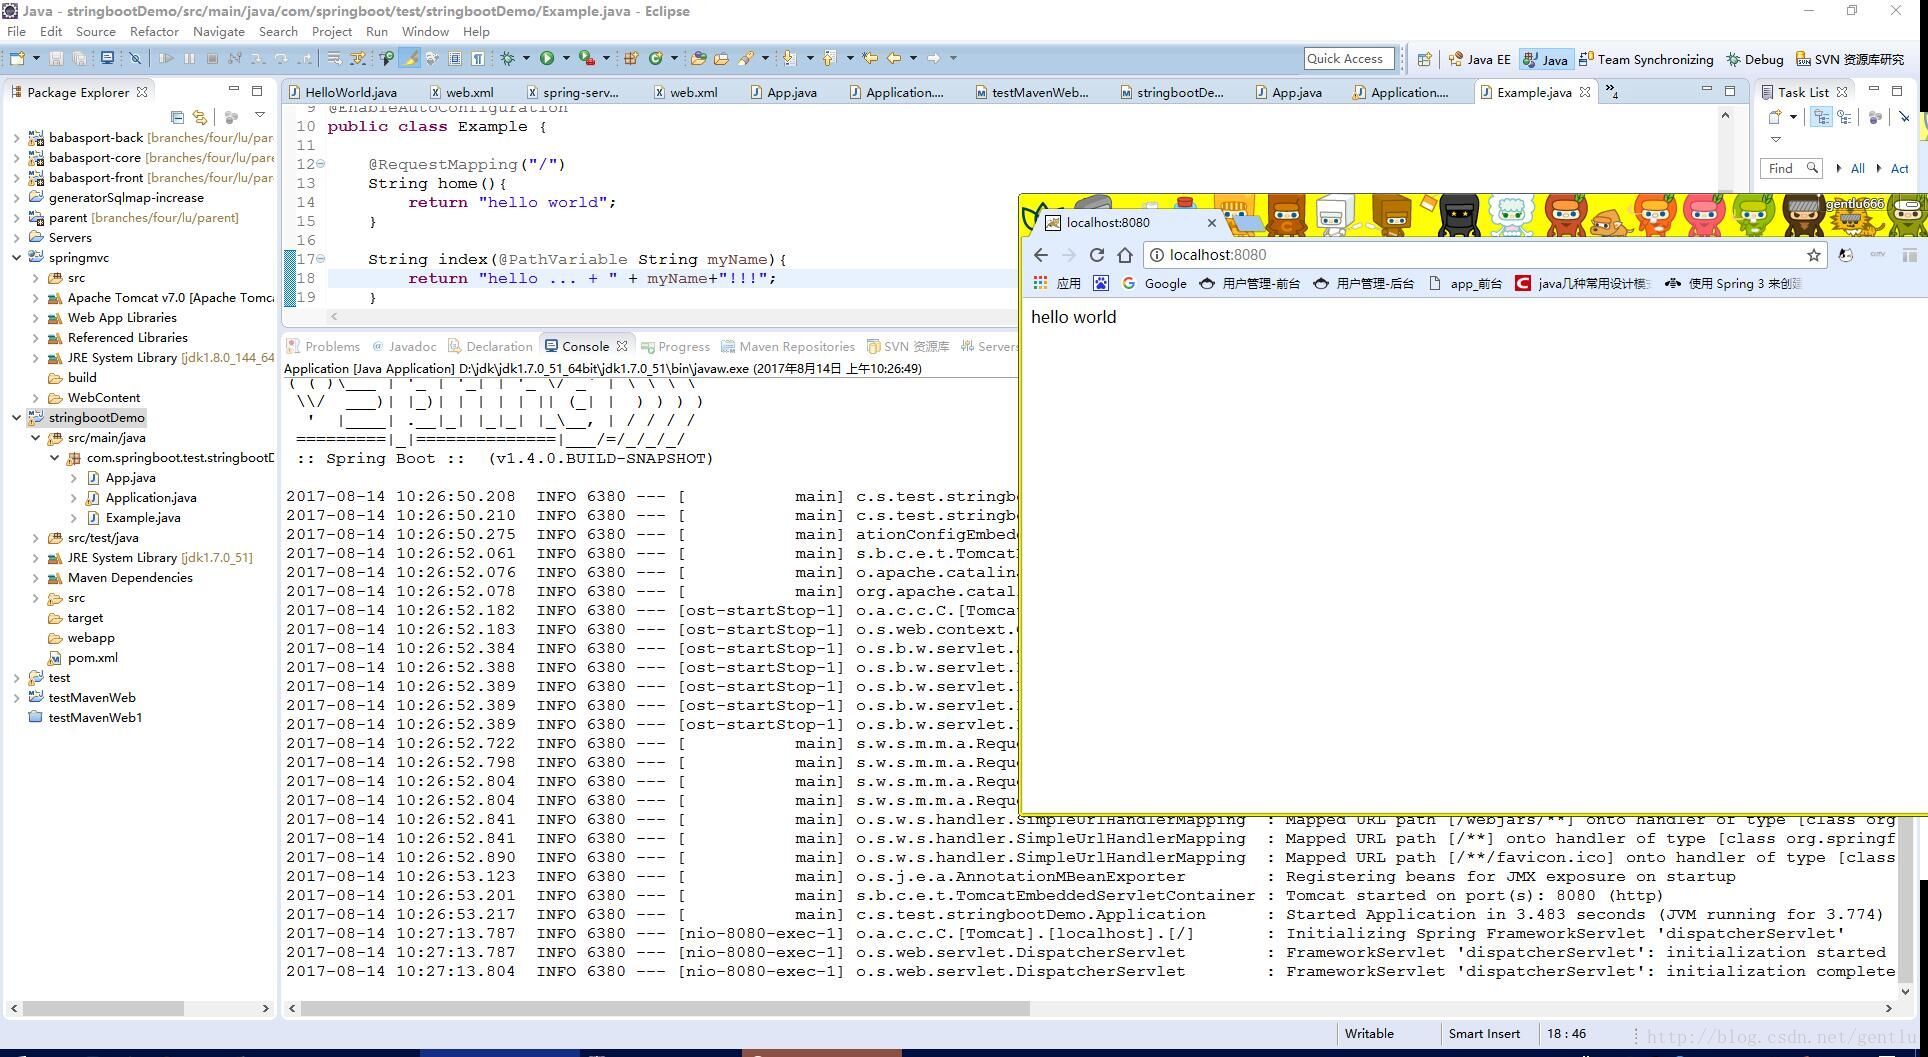Maximize the Package Explorer view
Viewport: 1928px width, 1057px height.
(x=257, y=91)
